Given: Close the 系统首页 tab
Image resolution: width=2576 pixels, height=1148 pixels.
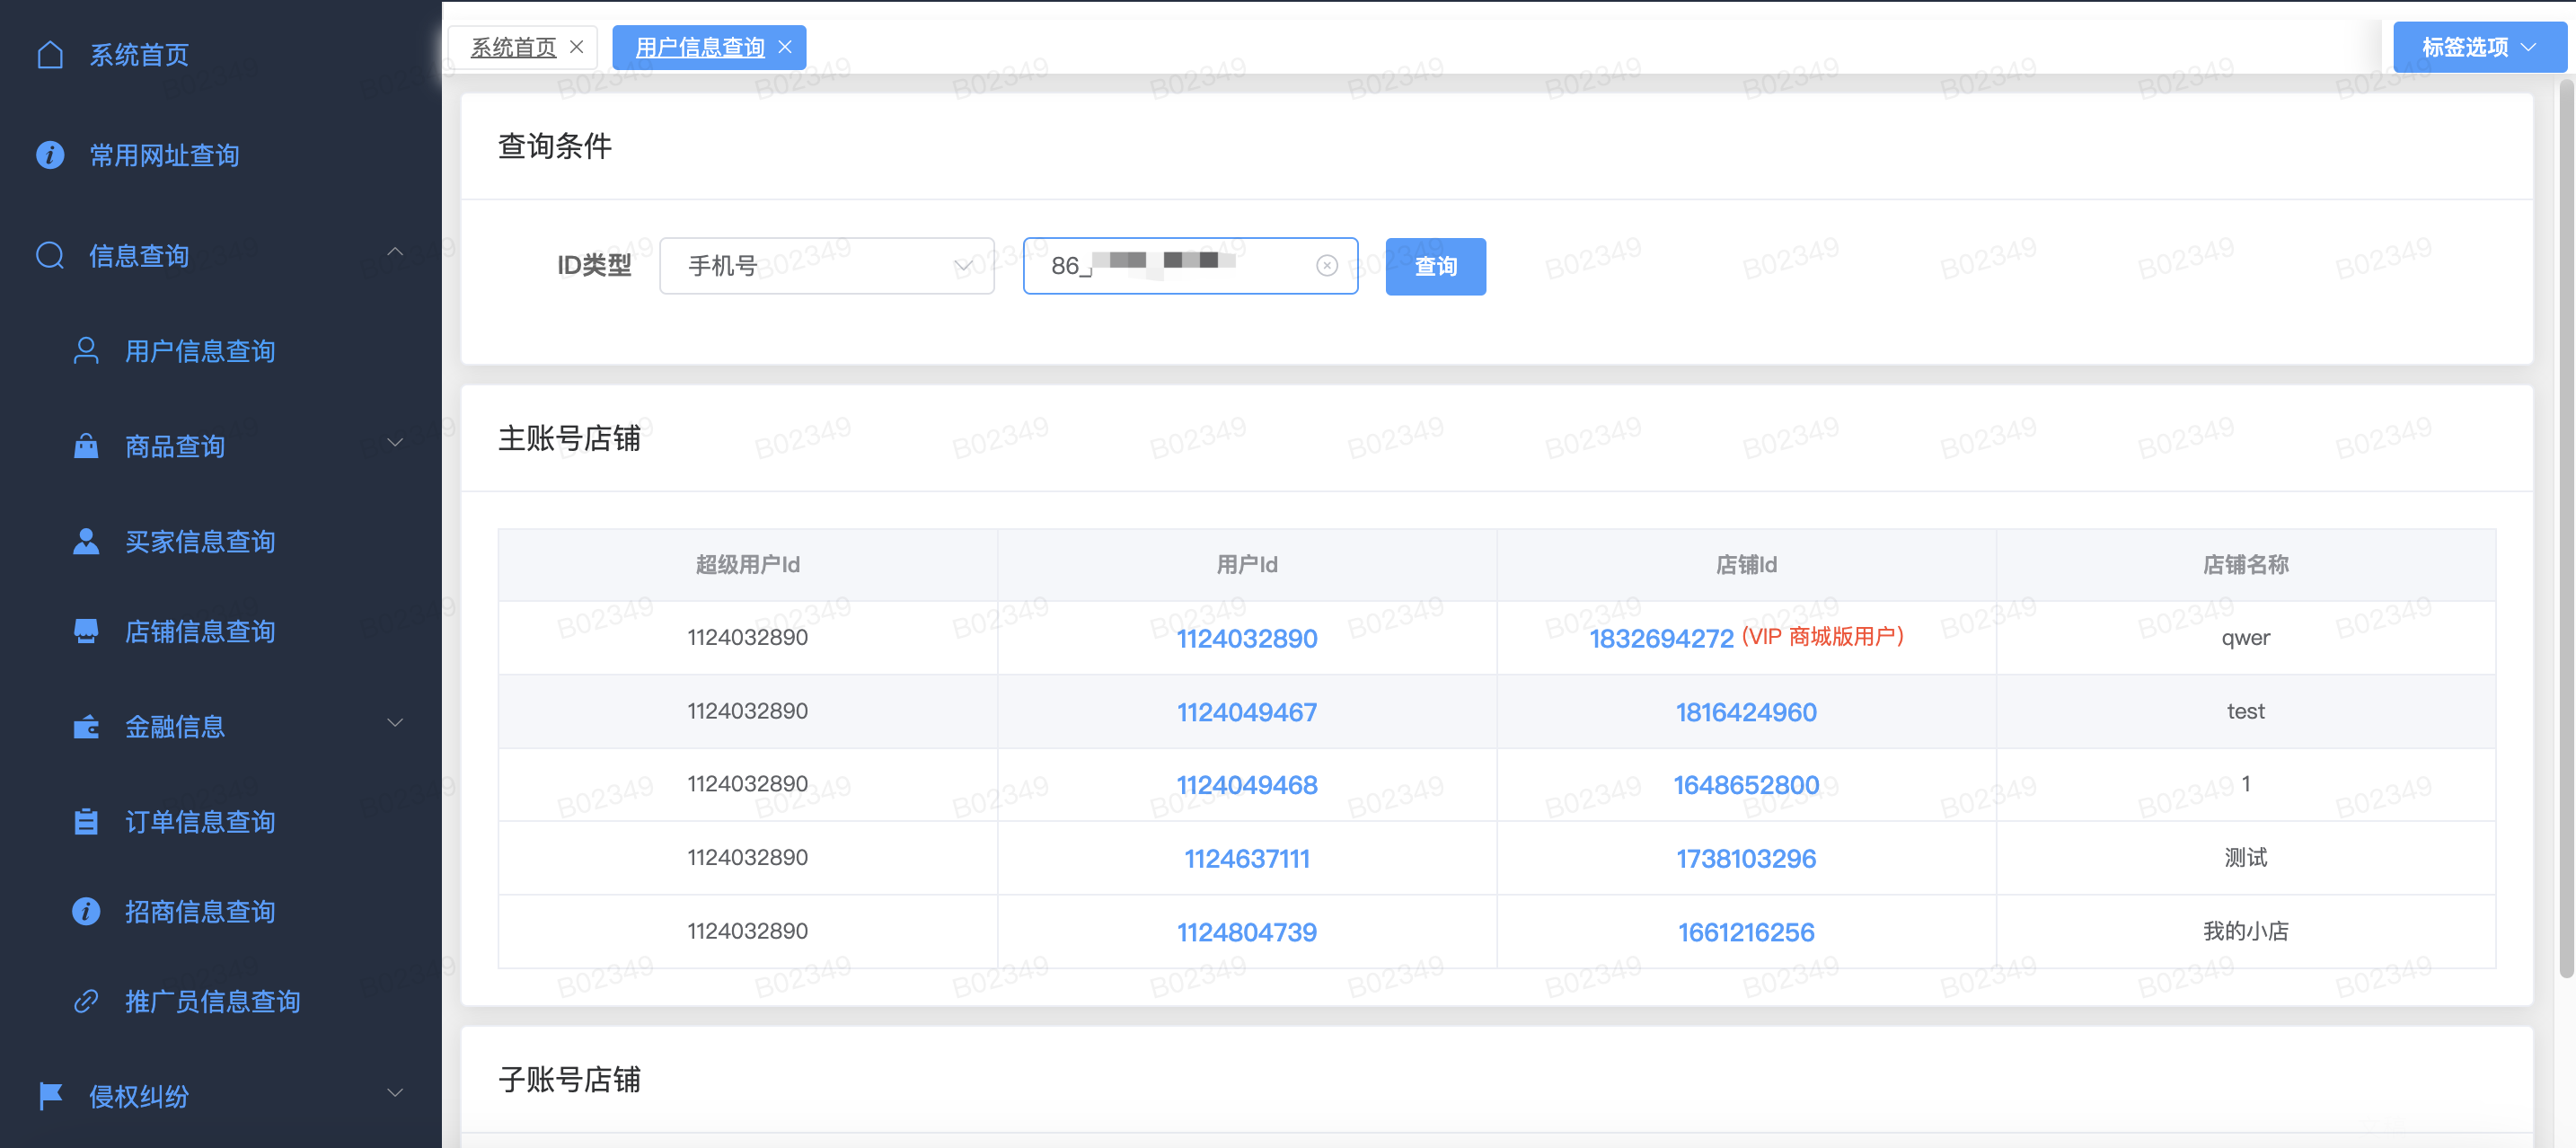Looking at the screenshot, I should (576, 47).
